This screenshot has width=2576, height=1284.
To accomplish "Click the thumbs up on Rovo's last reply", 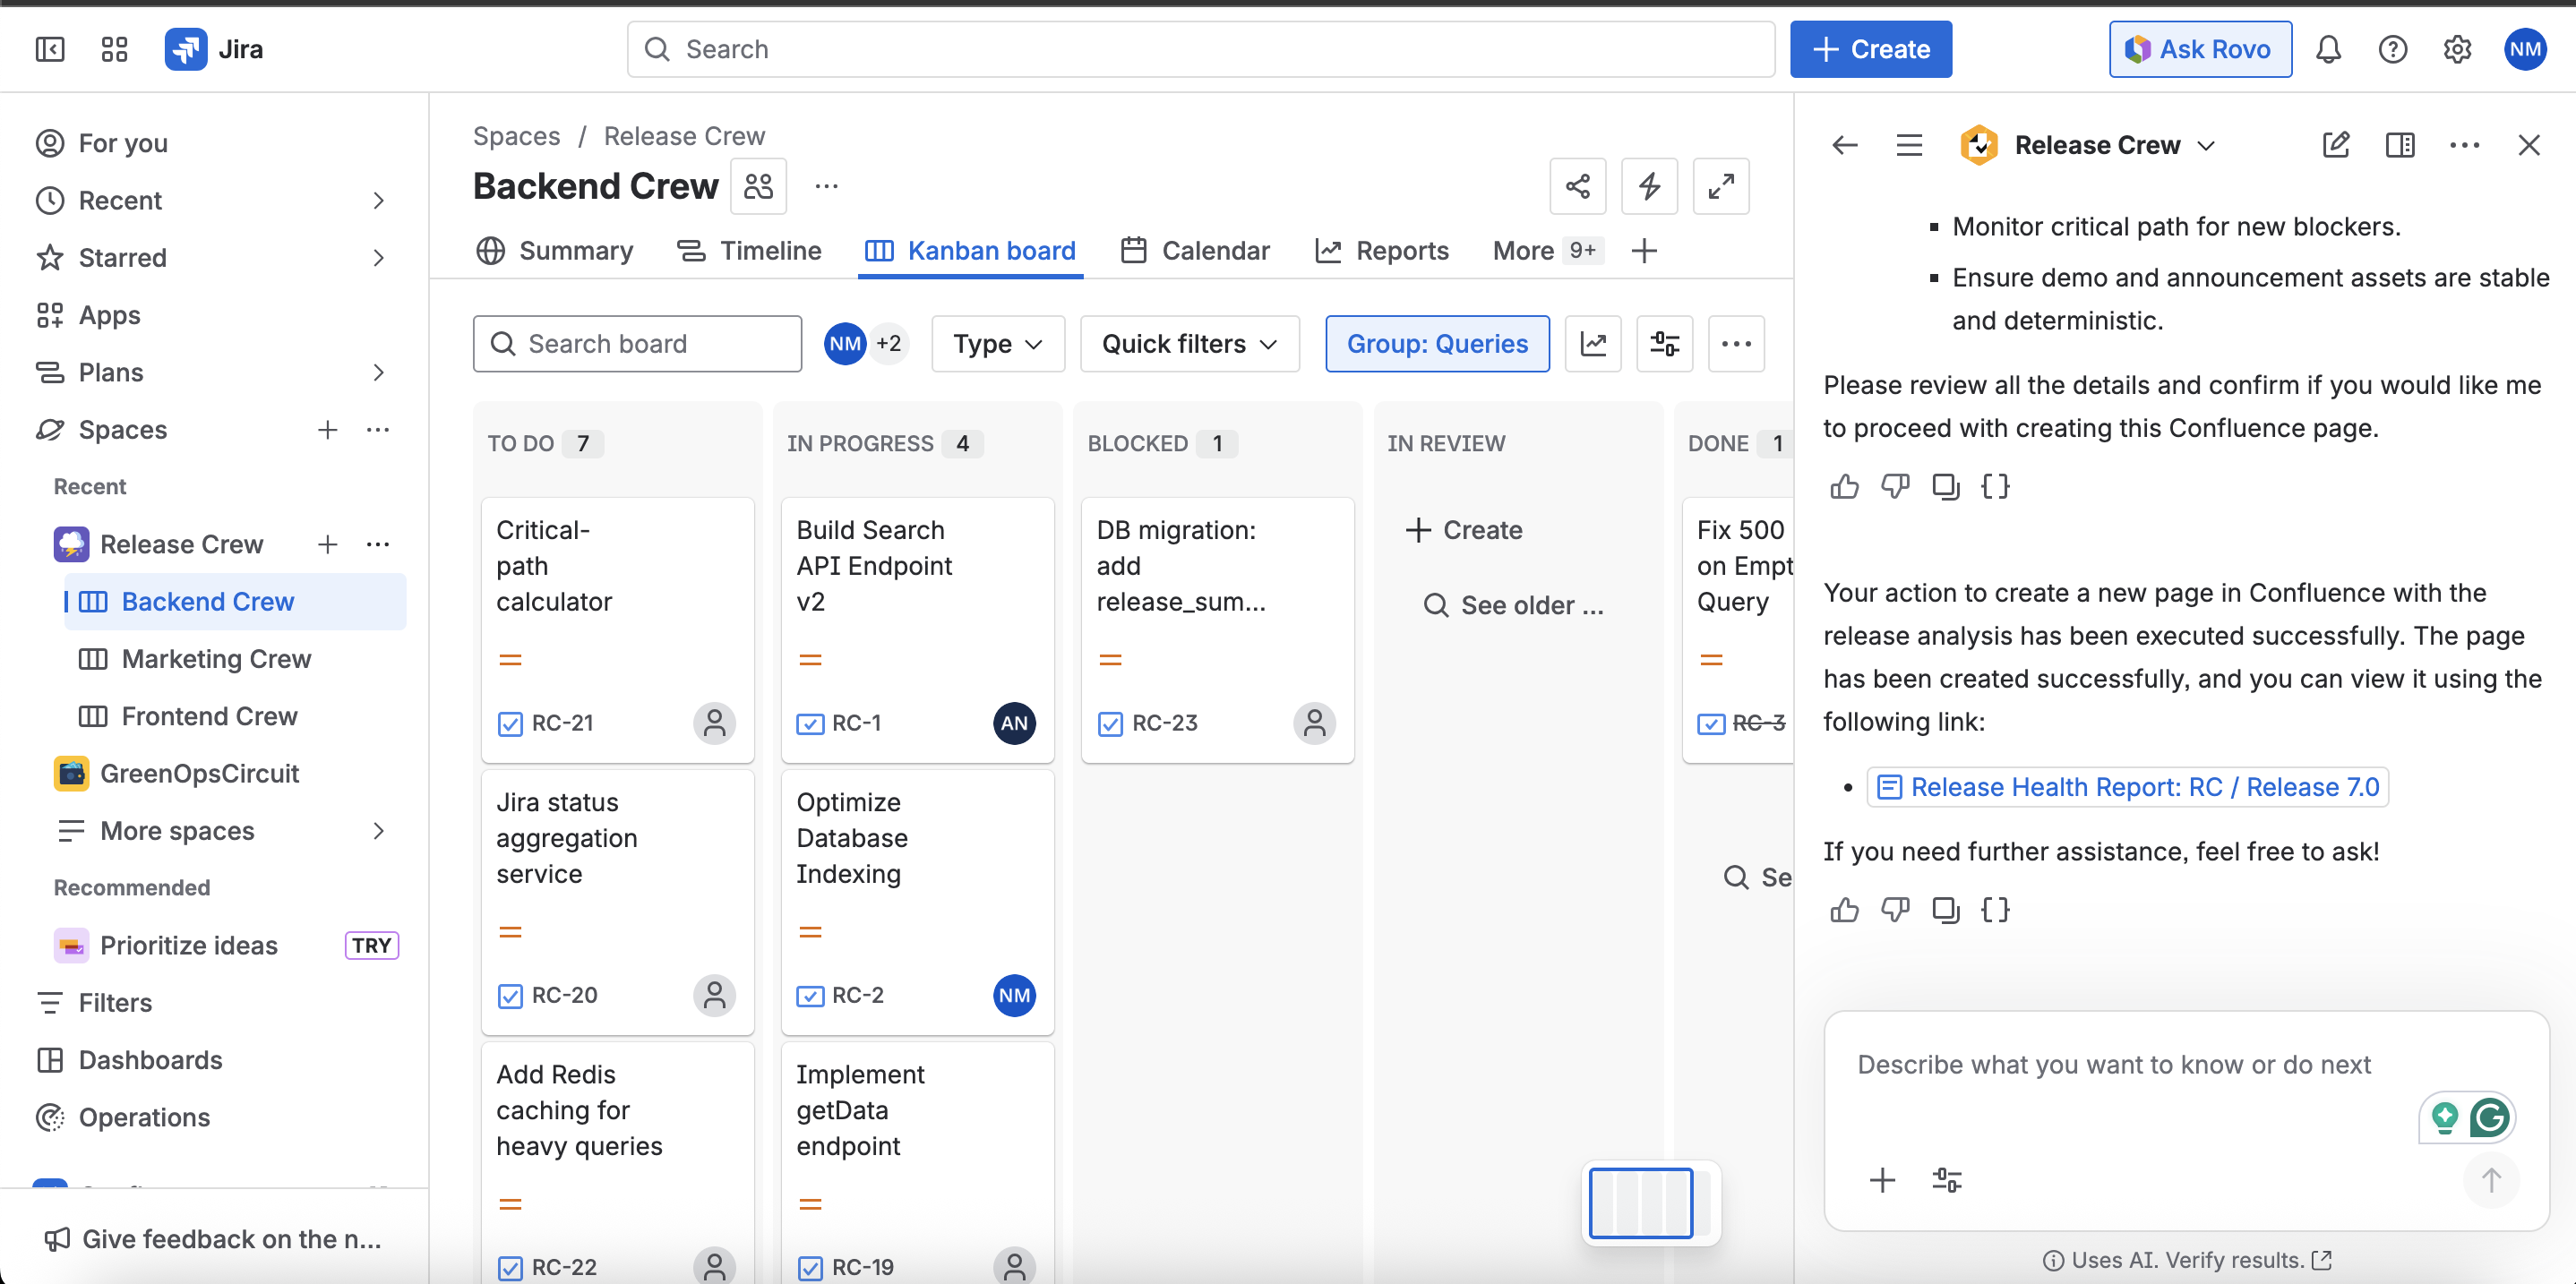I will click(x=1844, y=910).
